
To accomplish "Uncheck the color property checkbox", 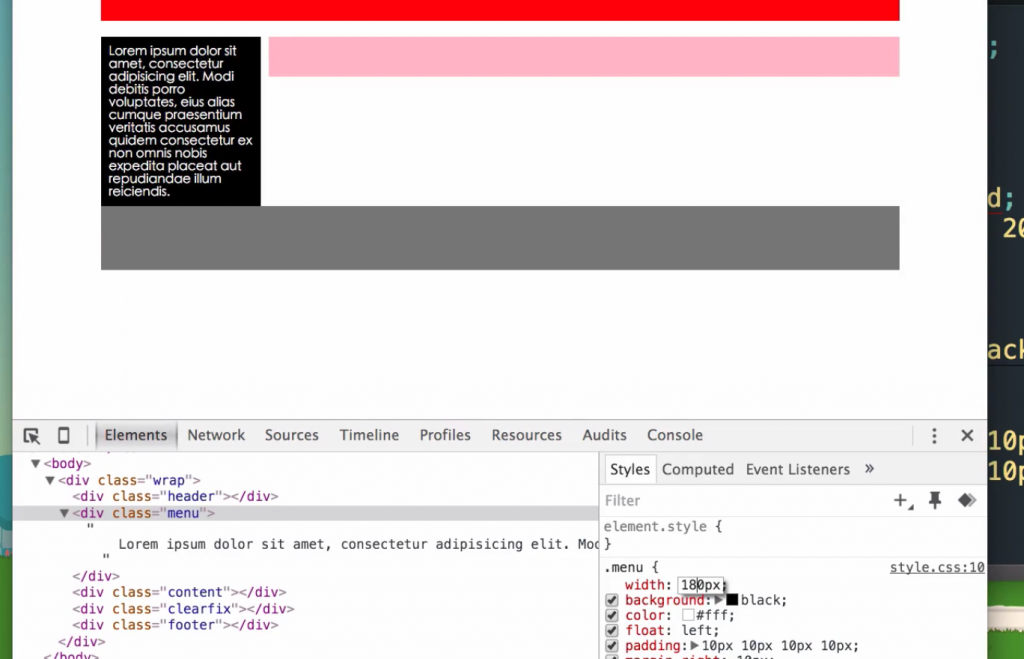I will pyautogui.click(x=611, y=615).
